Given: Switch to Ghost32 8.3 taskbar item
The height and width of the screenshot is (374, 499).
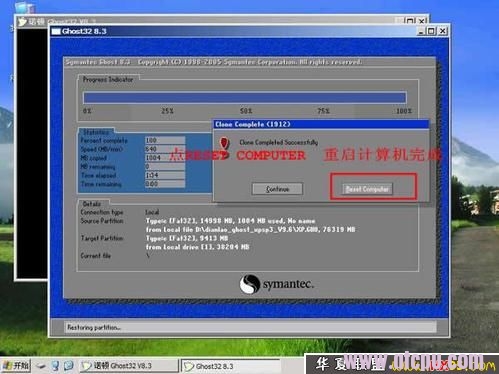Looking at the screenshot, I should (230, 366).
